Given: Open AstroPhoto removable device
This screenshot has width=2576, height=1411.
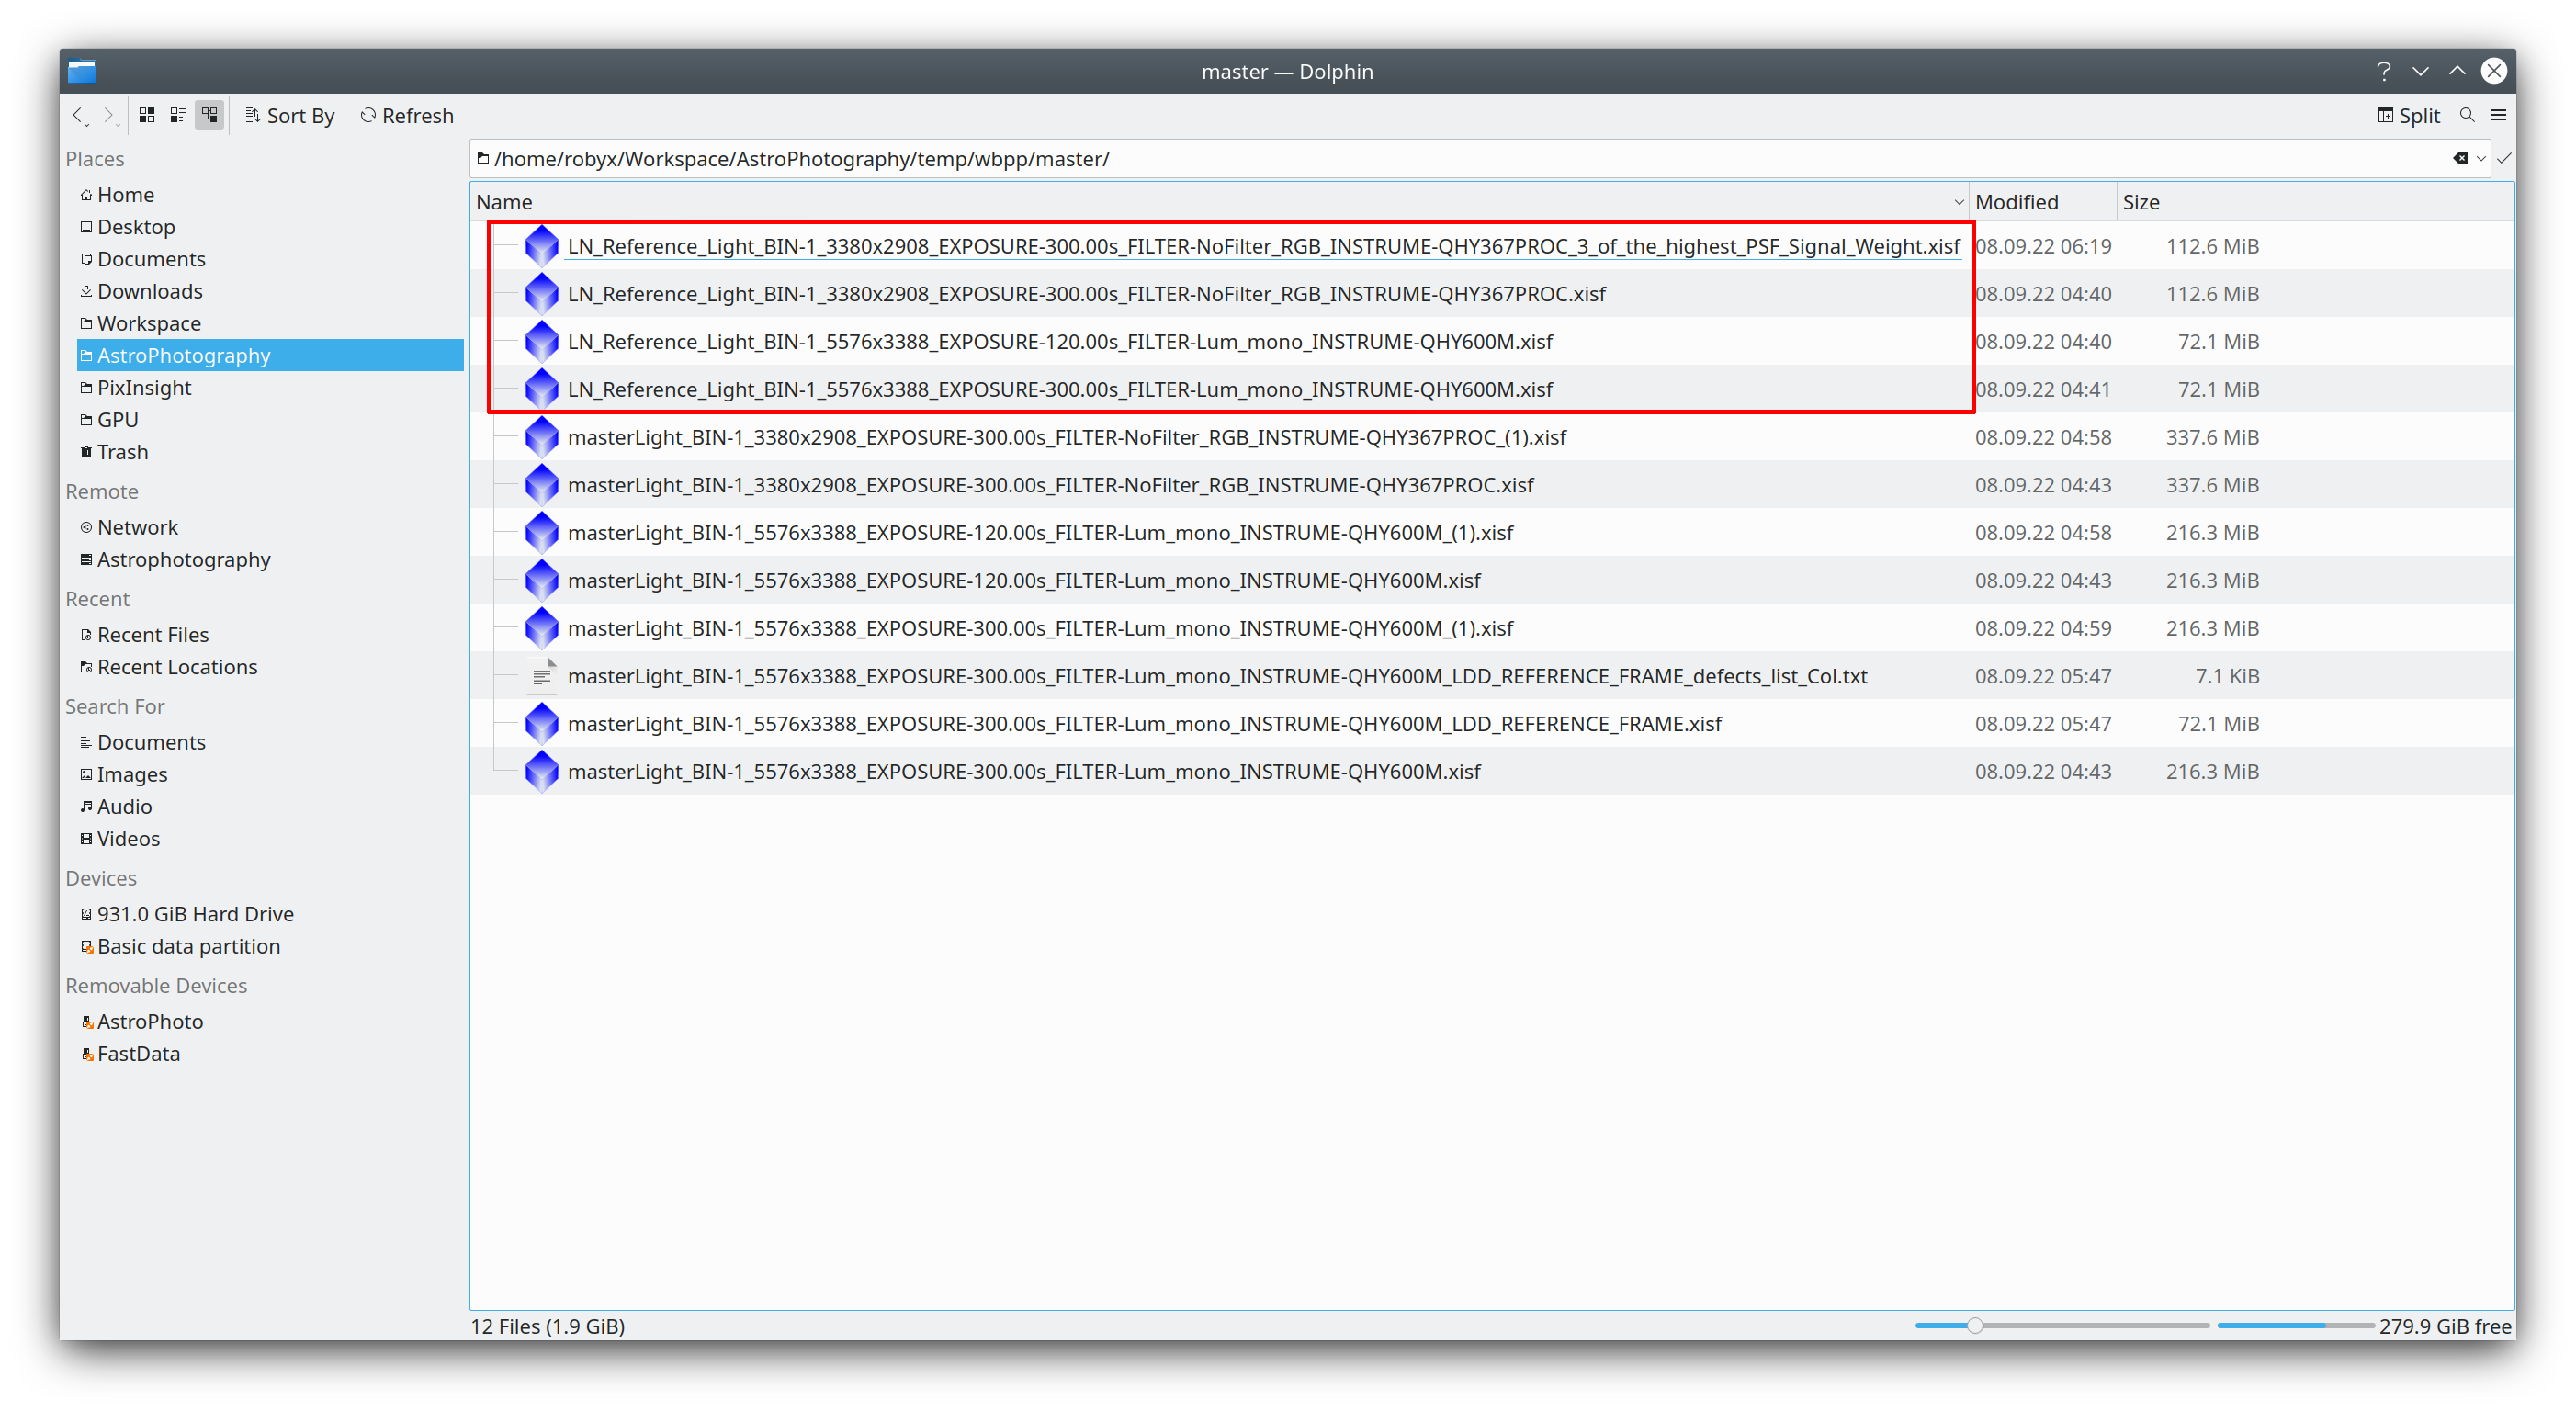Looking at the screenshot, I should [x=150, y=1021].
